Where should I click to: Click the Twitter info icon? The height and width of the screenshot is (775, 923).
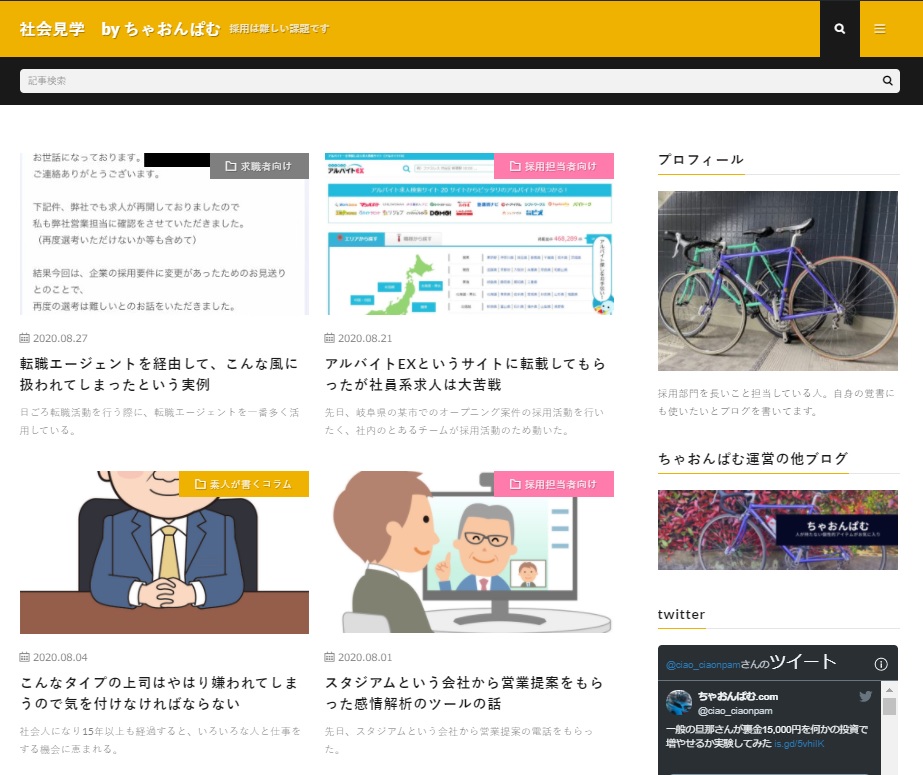pos(881,664)
